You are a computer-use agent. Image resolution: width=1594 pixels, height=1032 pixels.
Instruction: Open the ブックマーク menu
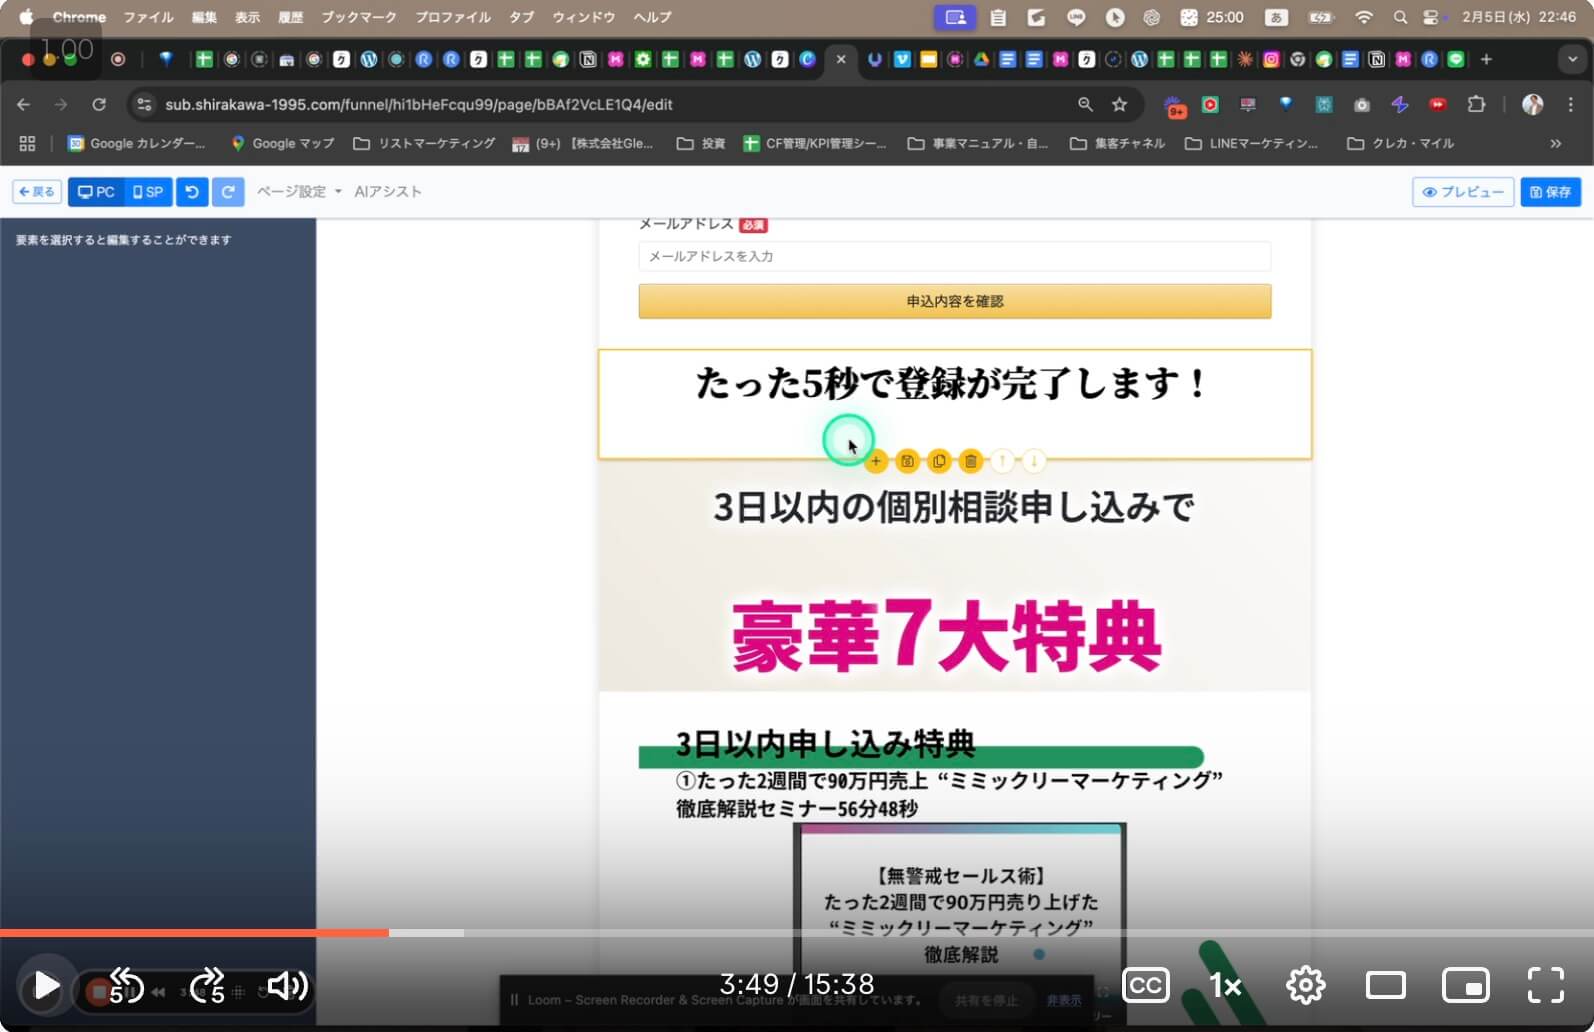pyautogui.click(x=358, y=17)
